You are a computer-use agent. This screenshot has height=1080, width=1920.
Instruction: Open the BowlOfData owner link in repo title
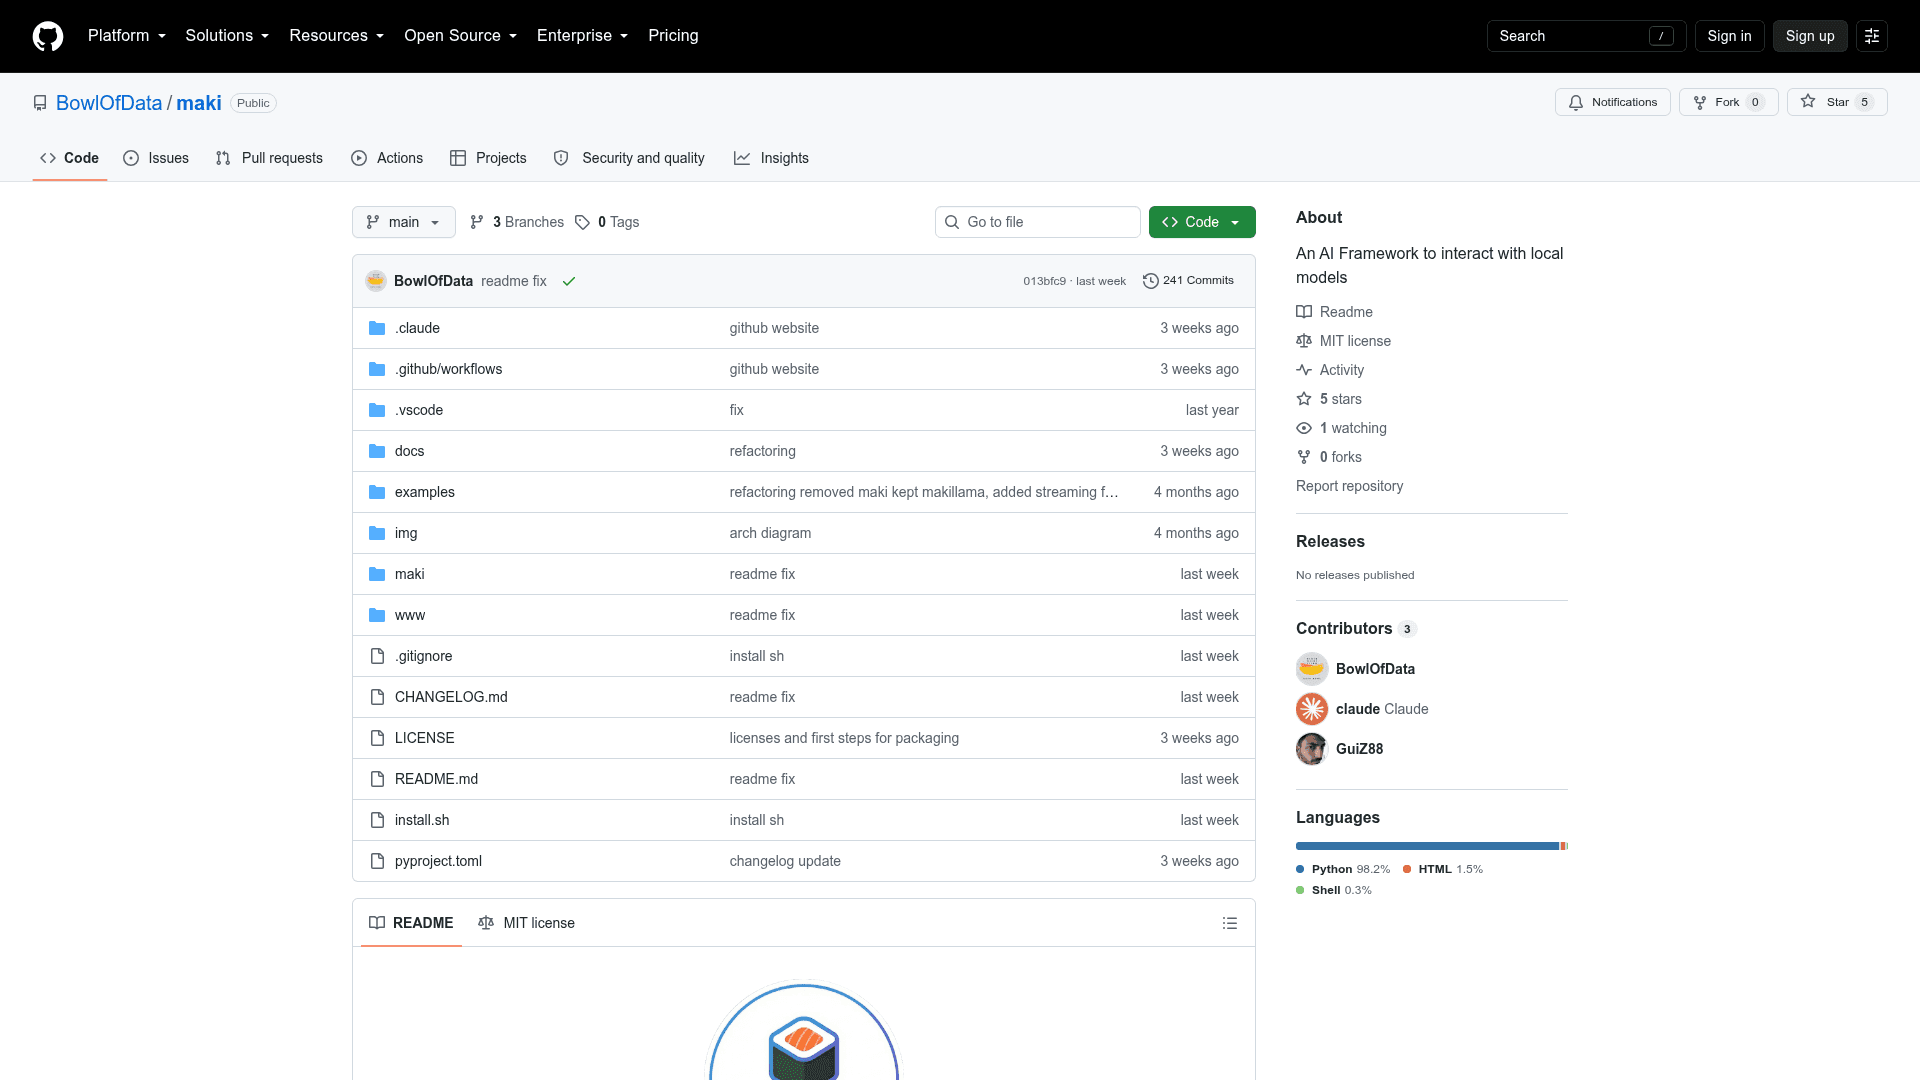pyautogui.click(x=109, y=103)
